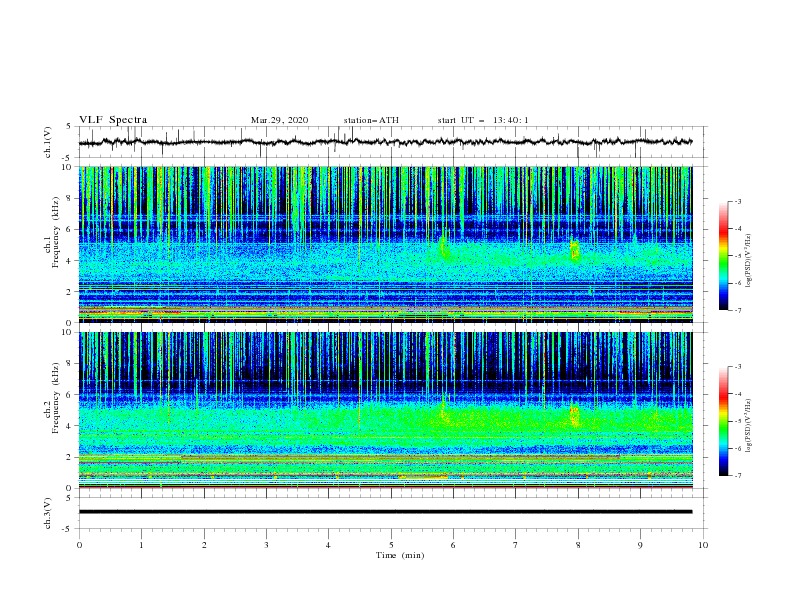The image size is (792, 612).
Task: Click the ch.1 colorbar log(PSD)(V²/Hz) label
Action: pyautogui.click(x=748, y=262)
